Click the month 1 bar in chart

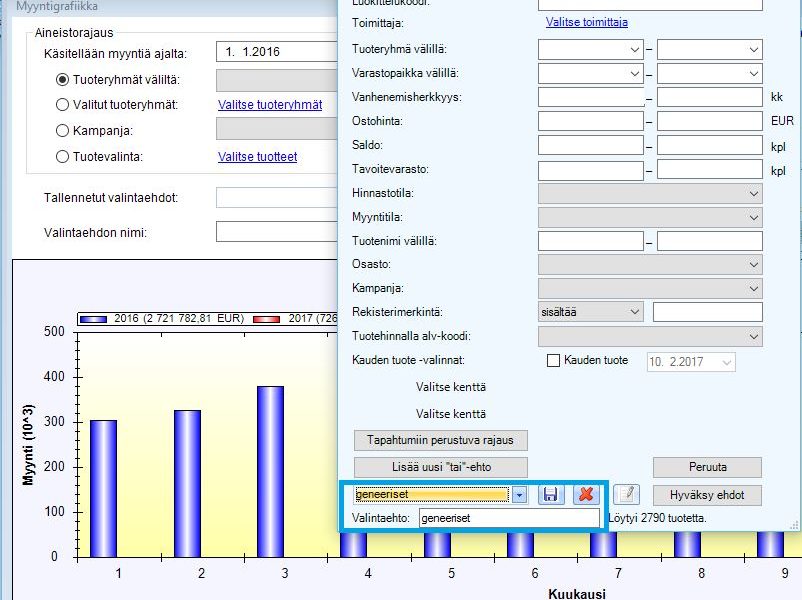click(103, 488)
